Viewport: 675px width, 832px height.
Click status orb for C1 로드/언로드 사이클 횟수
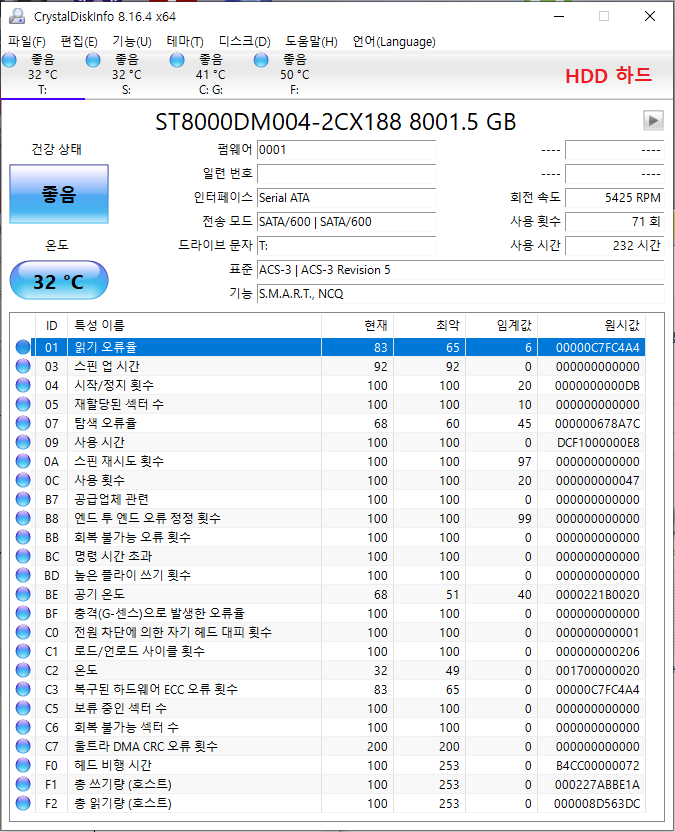point(23,651)
